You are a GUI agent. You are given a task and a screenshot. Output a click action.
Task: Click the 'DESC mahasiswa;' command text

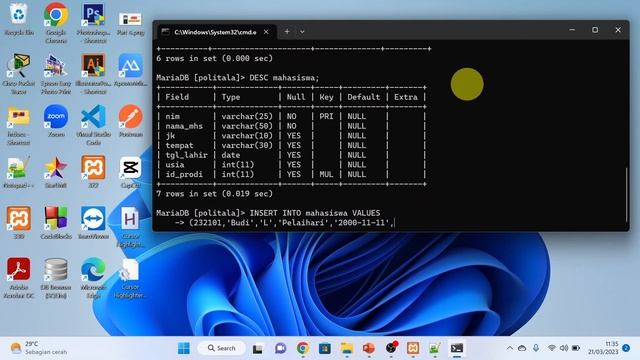coord(284,78)
